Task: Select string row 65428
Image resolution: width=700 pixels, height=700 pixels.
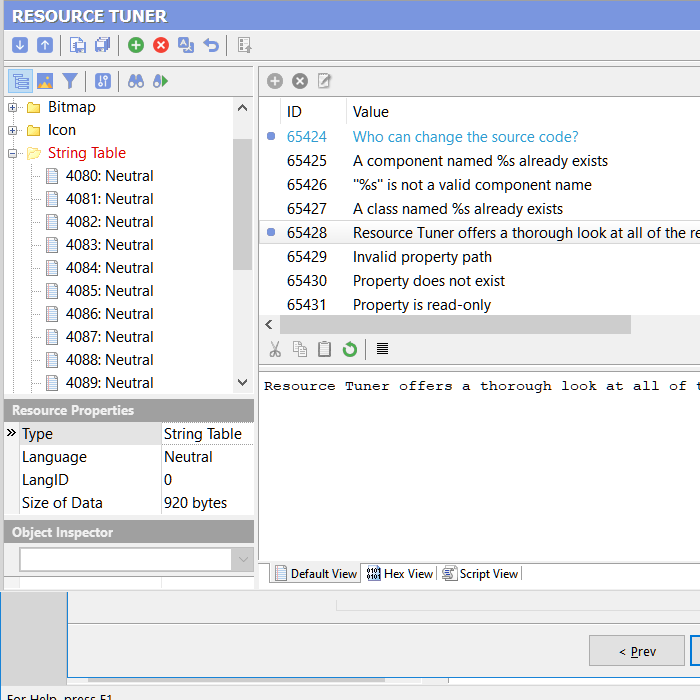Action: tap(479, 233)
